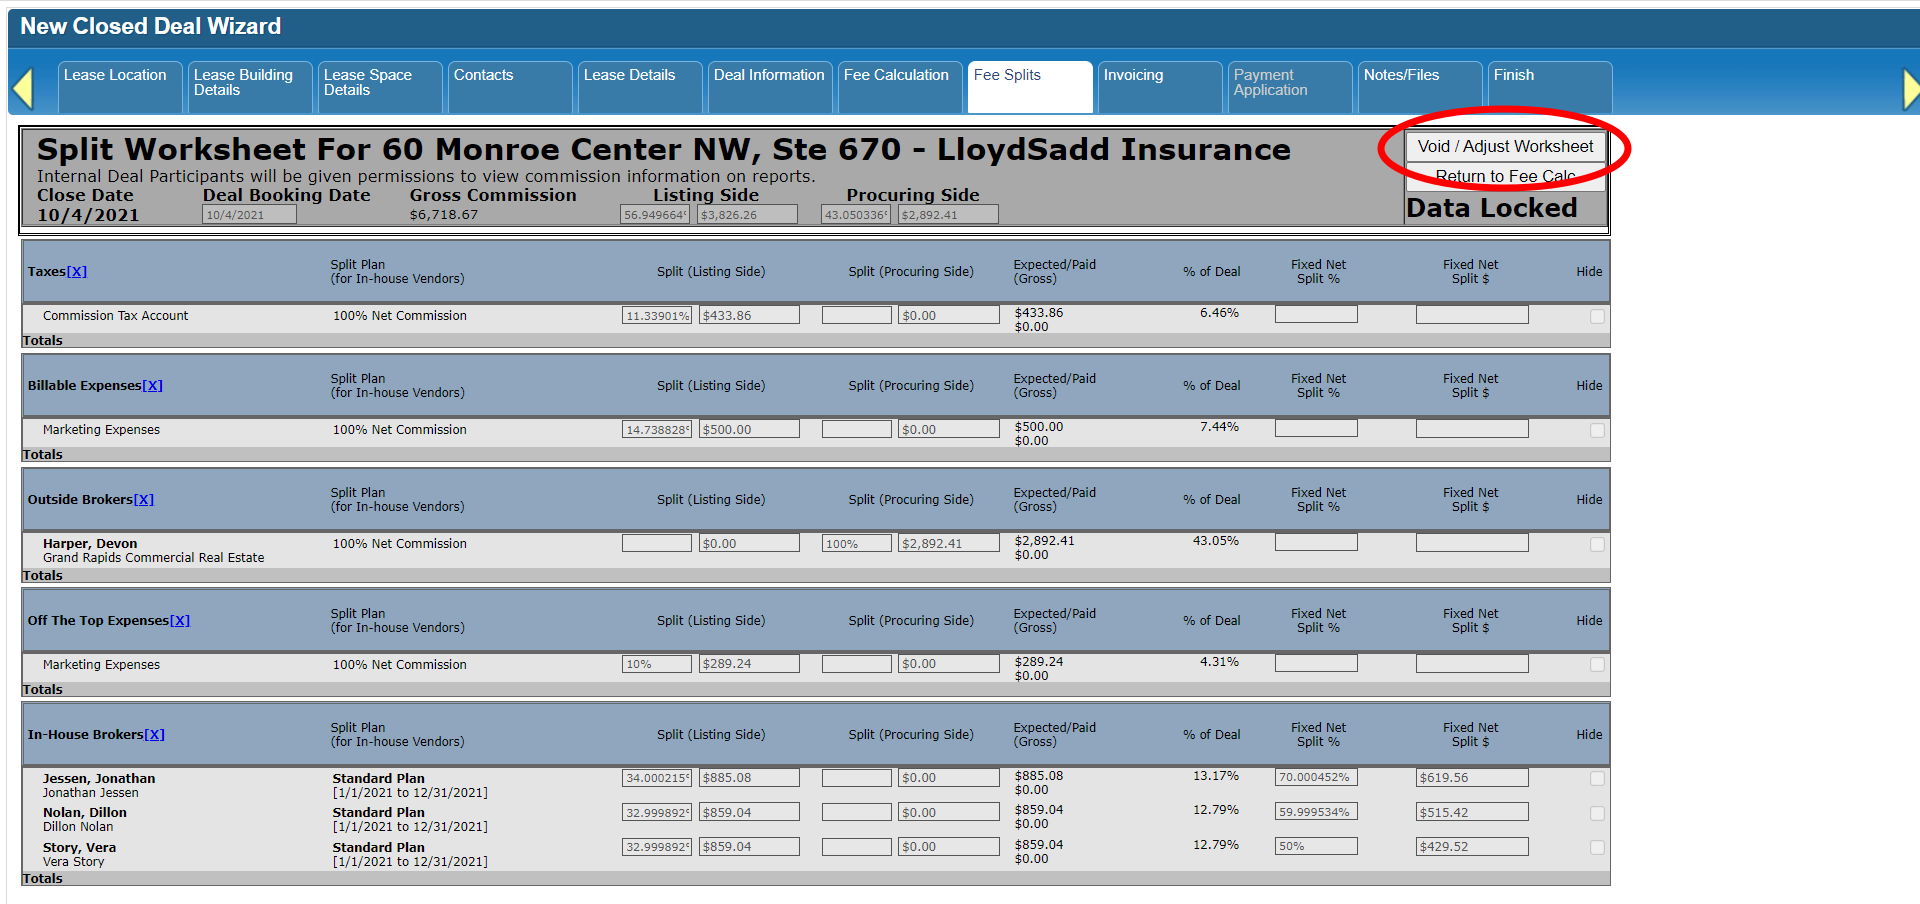The height and width of the screenshot is (904, 1920).
Task: Click the [X] beside Outside Brokers
Action: click(144, 500)
